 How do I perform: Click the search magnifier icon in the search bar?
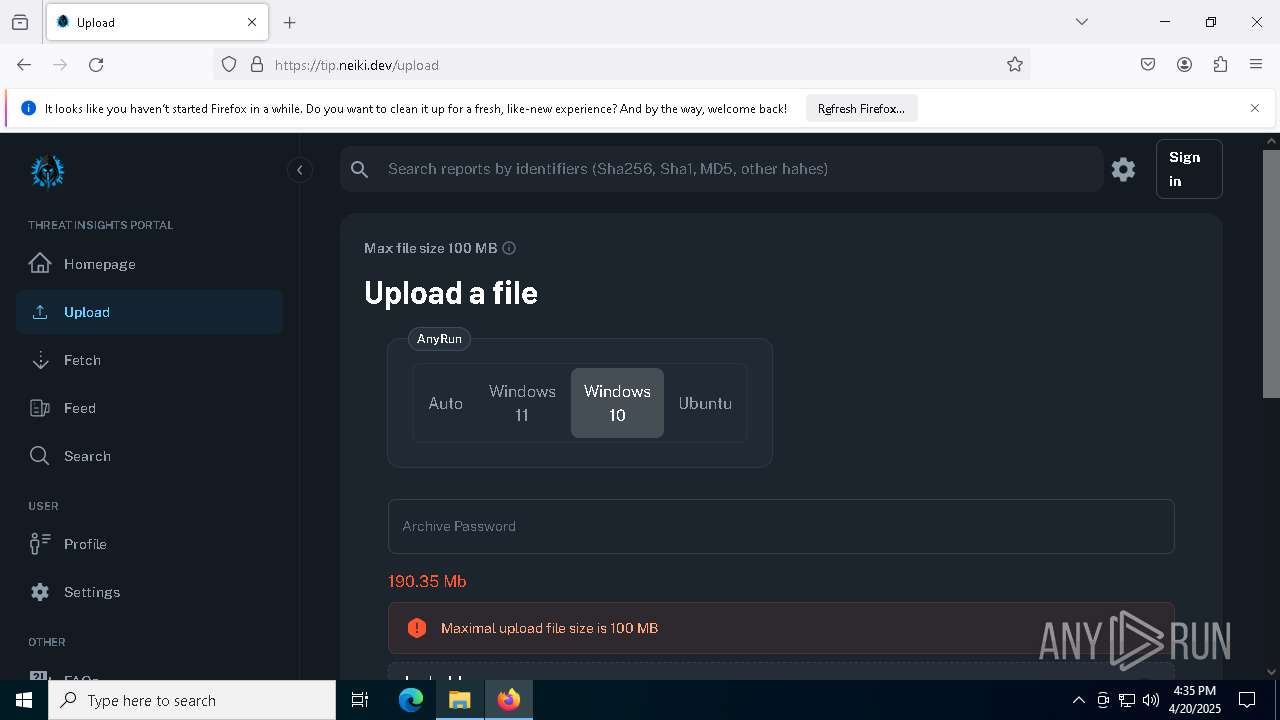(x=360, y=169)
